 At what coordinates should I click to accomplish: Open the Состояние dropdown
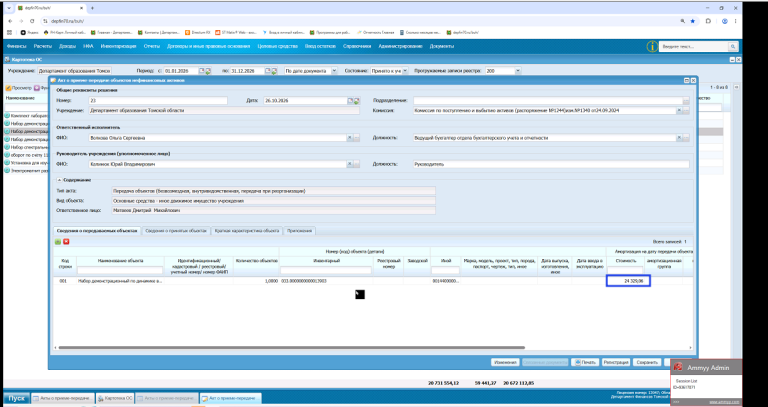pos(405,71)
